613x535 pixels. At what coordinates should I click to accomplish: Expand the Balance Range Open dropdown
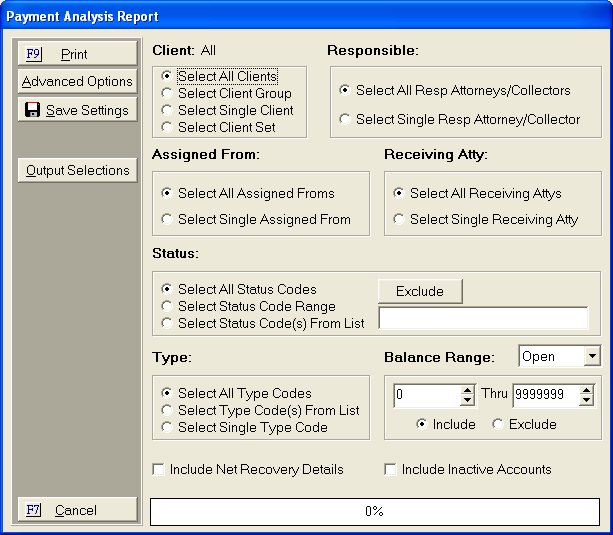[x=591, y=357]
